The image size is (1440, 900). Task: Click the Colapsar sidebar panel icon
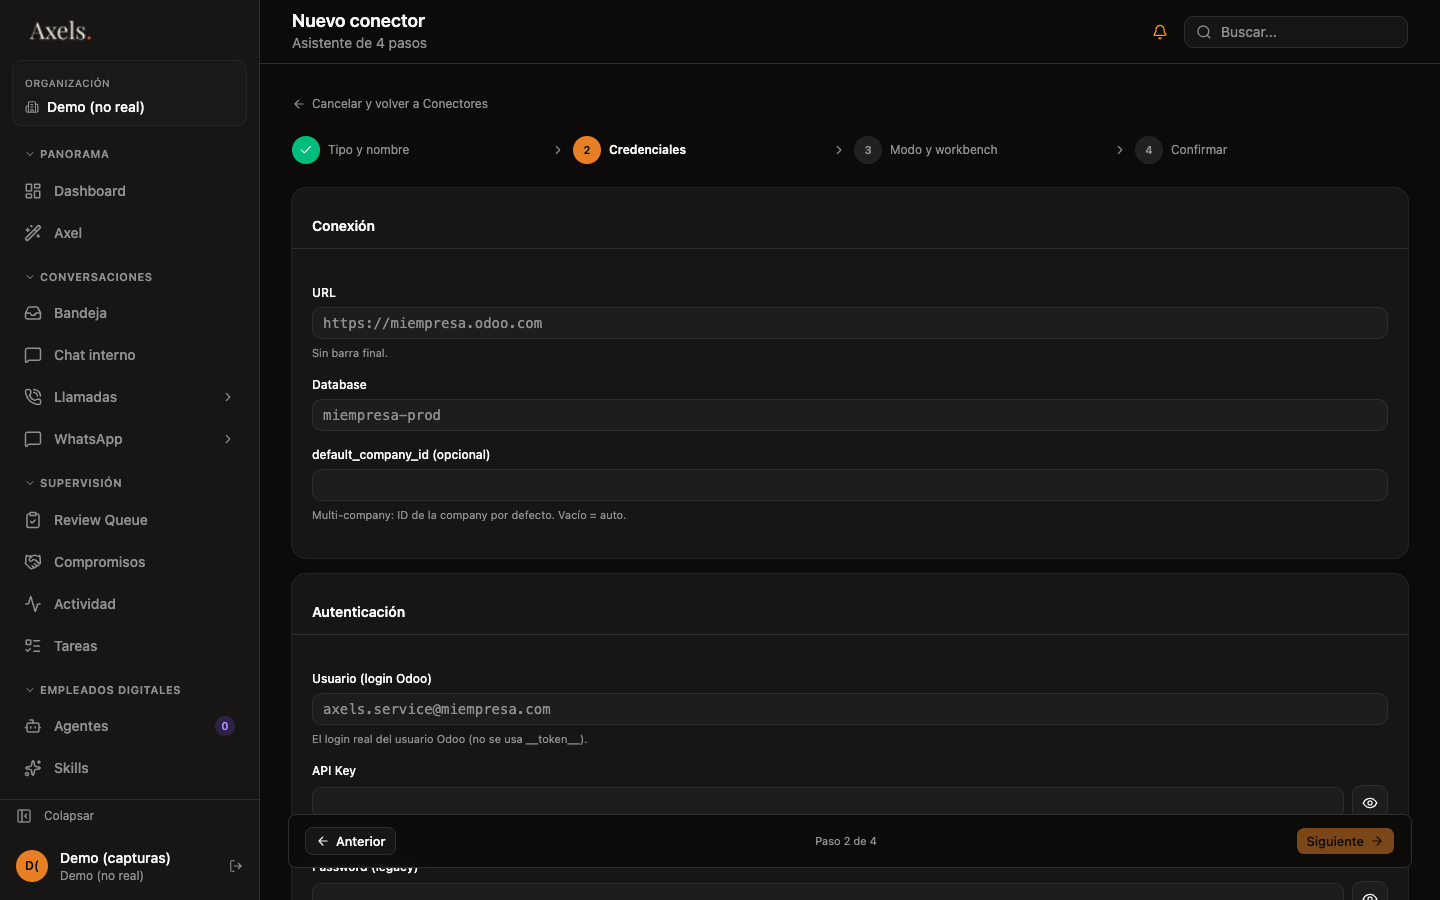pyautogui.click(x=24, y=816)
